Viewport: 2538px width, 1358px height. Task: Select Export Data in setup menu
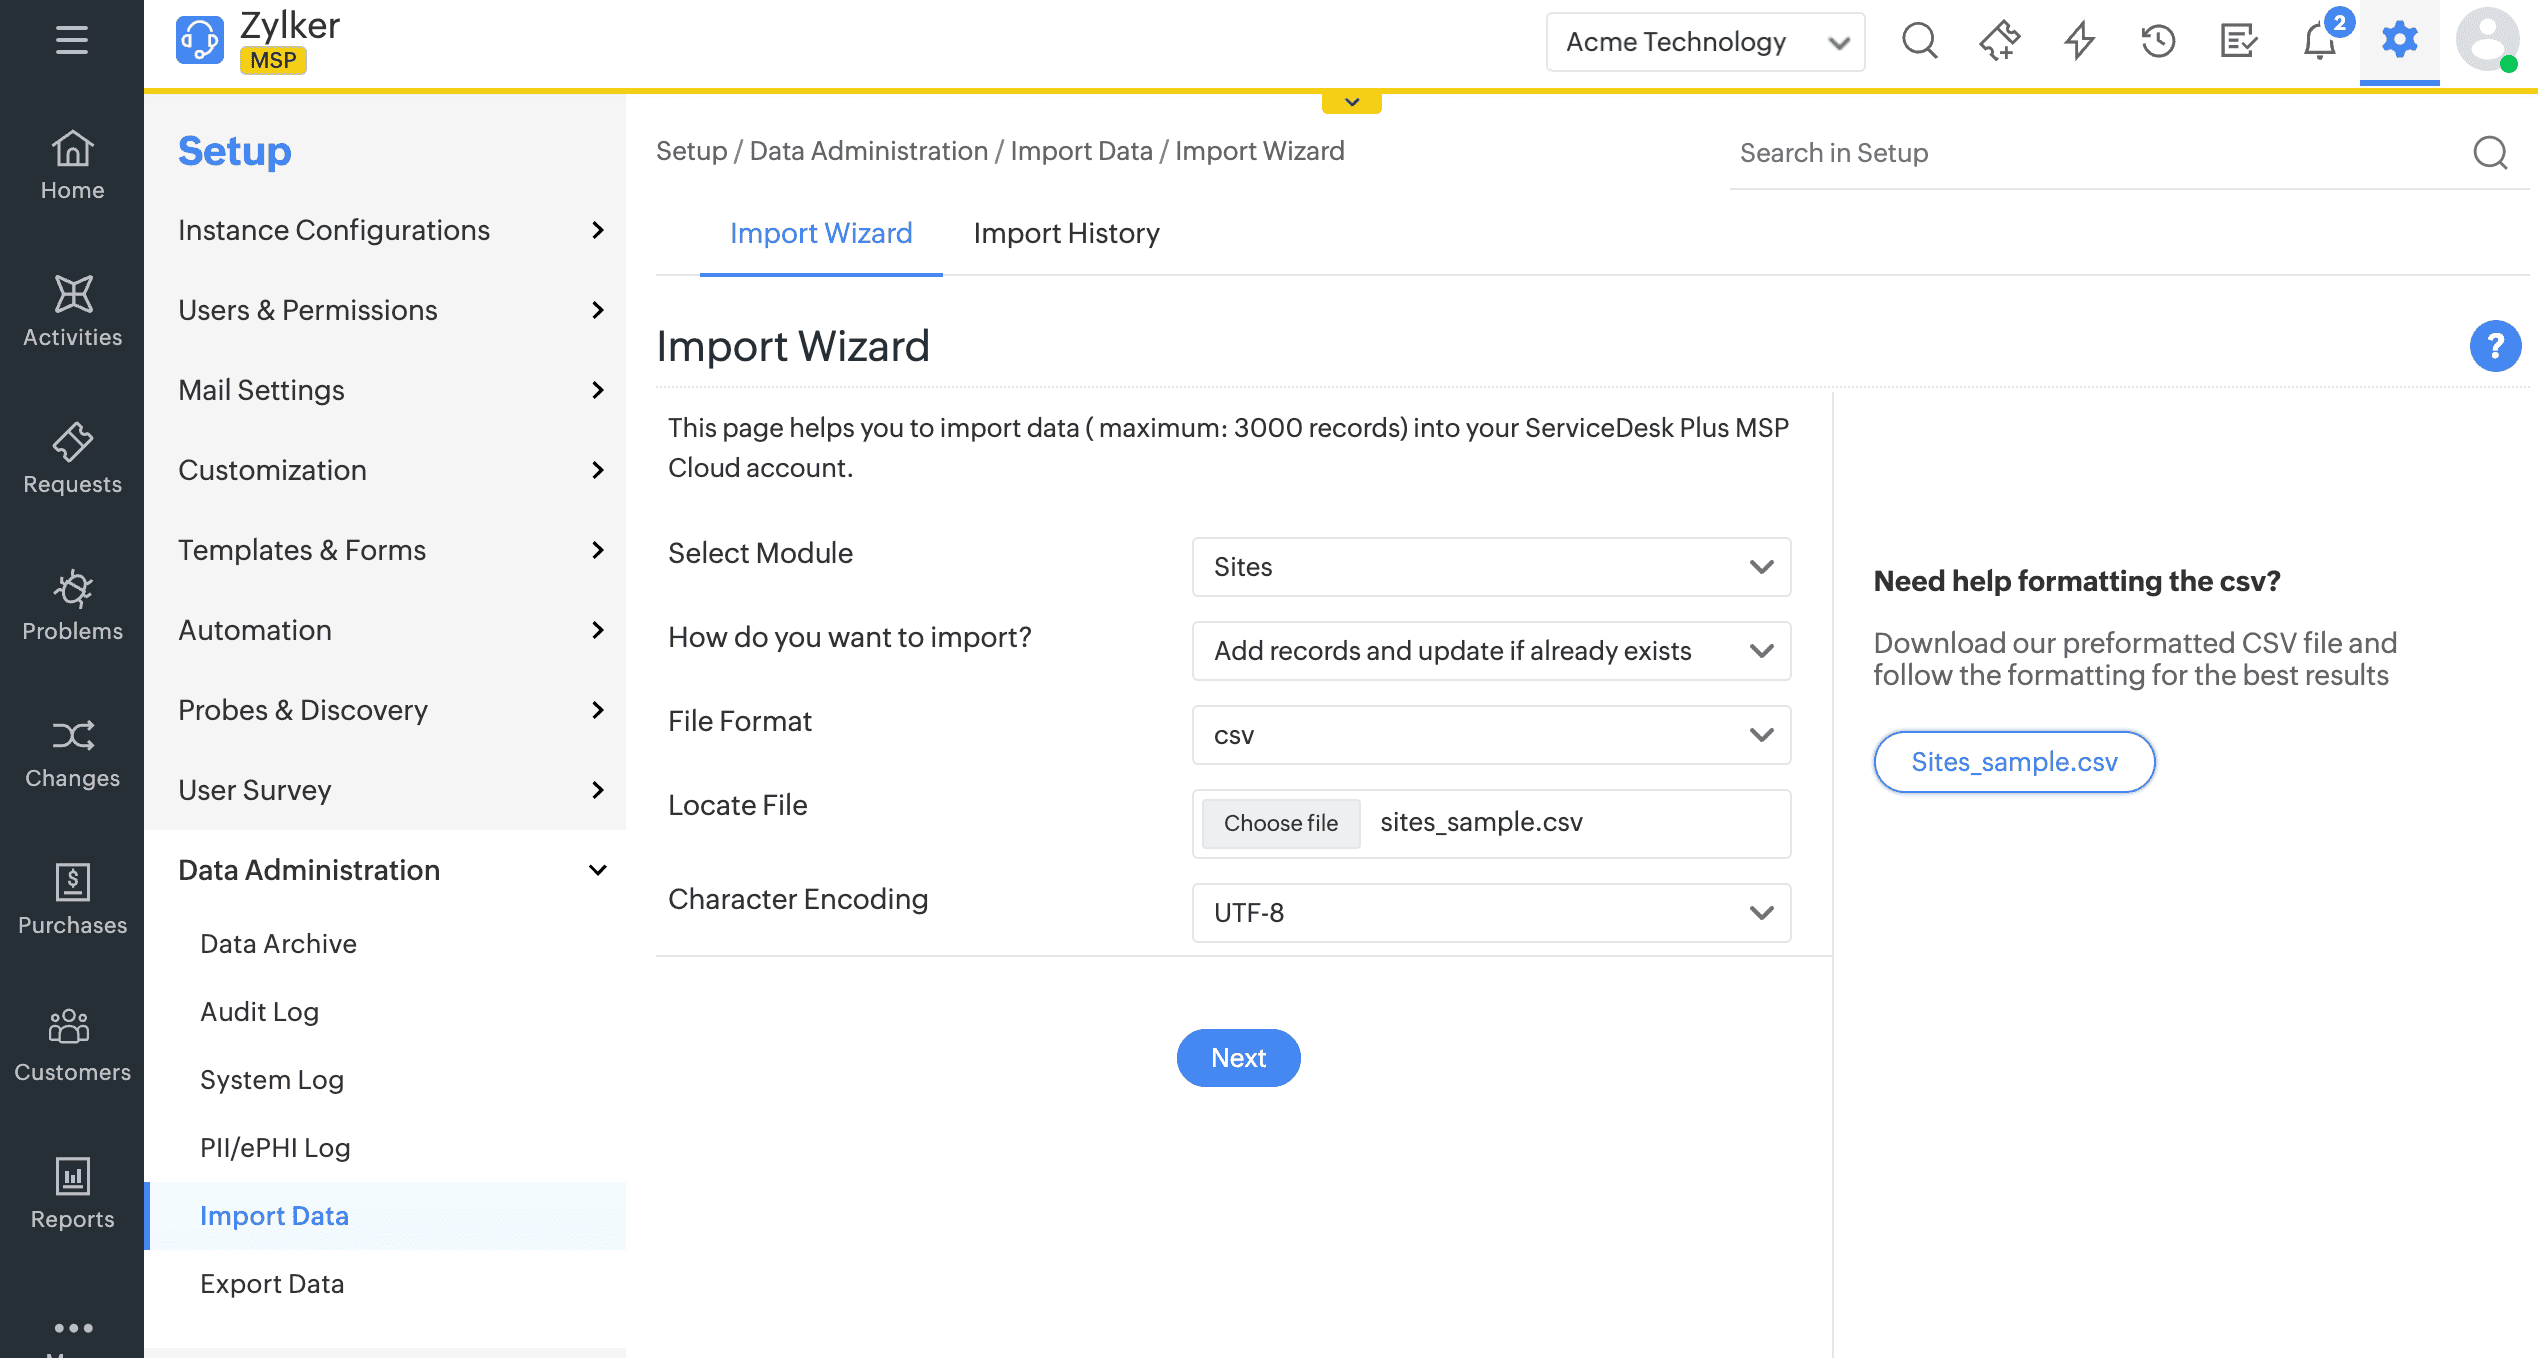(272, 1284)
